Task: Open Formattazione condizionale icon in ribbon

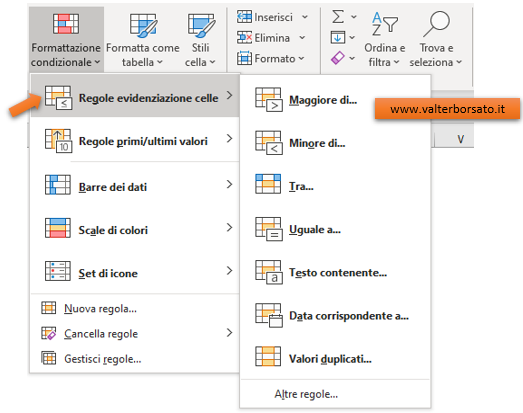Action: click(x=66, y=24)
